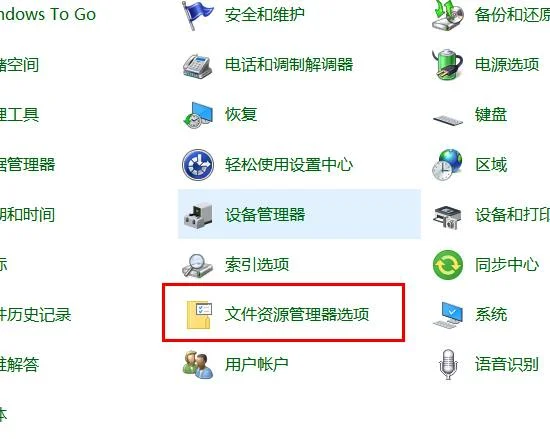Open the 轻松使用设置中心 link

[289, 164]
